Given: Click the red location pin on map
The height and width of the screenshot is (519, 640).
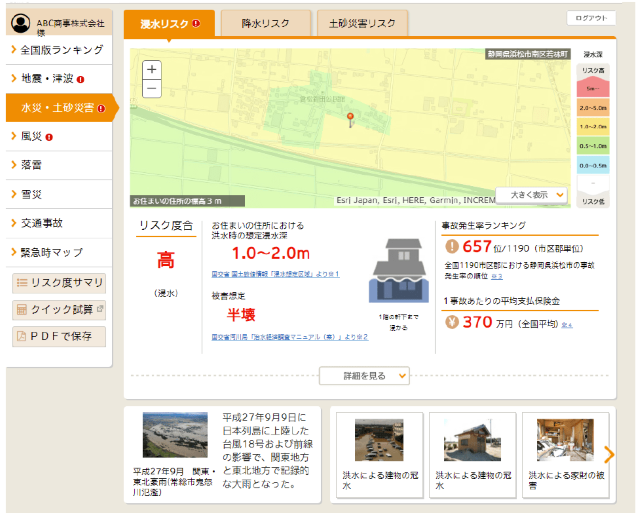Looking at the screenshot, I should pyautogui.click(x=350, y=120).
